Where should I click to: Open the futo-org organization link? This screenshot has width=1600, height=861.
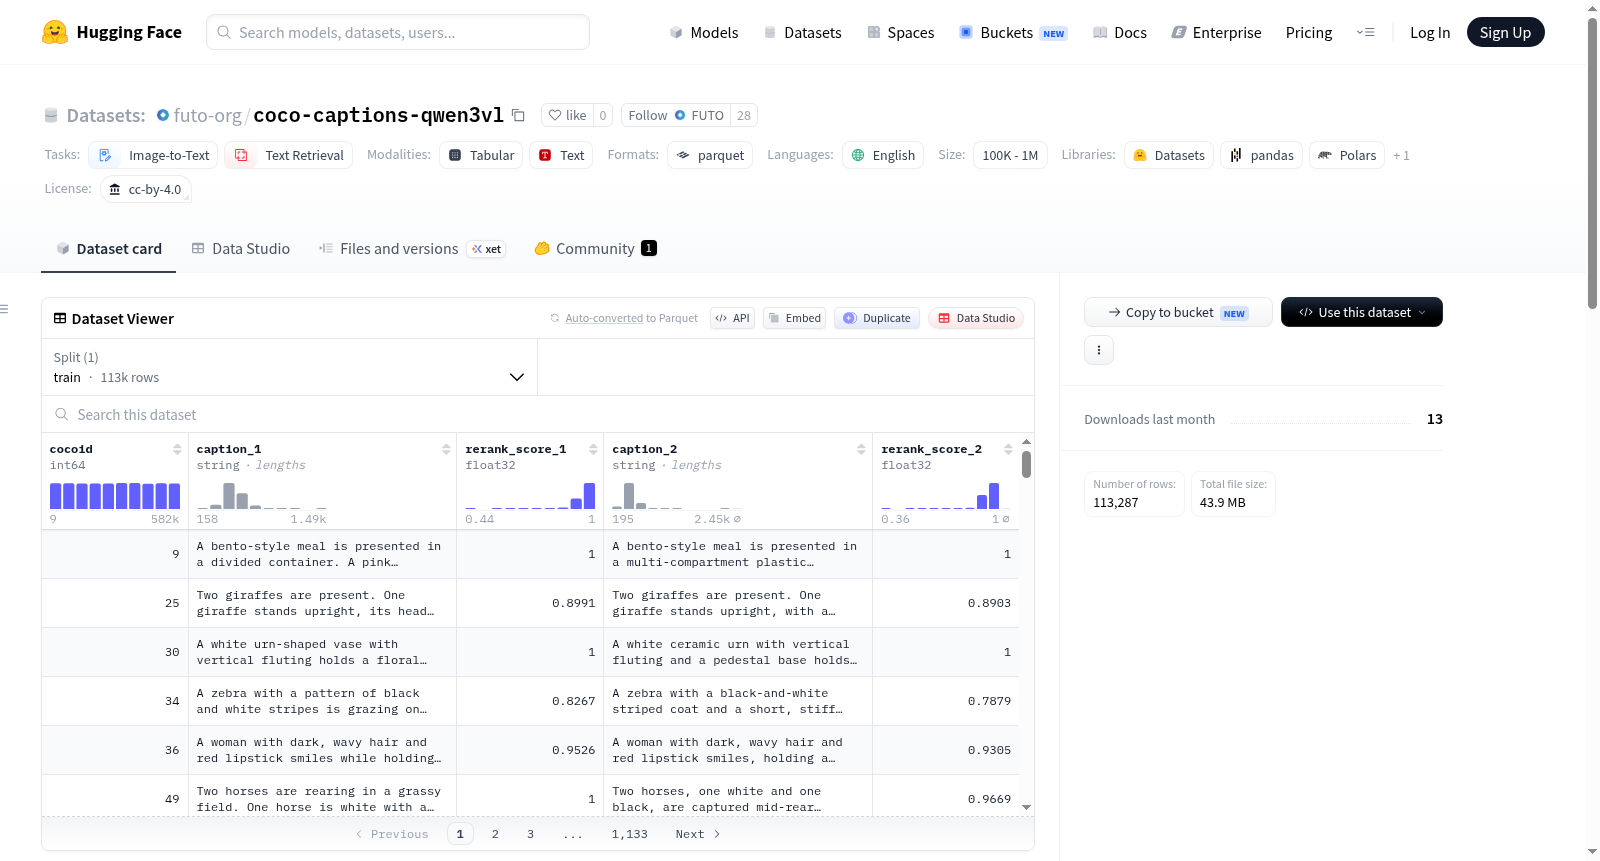[208, 115]
